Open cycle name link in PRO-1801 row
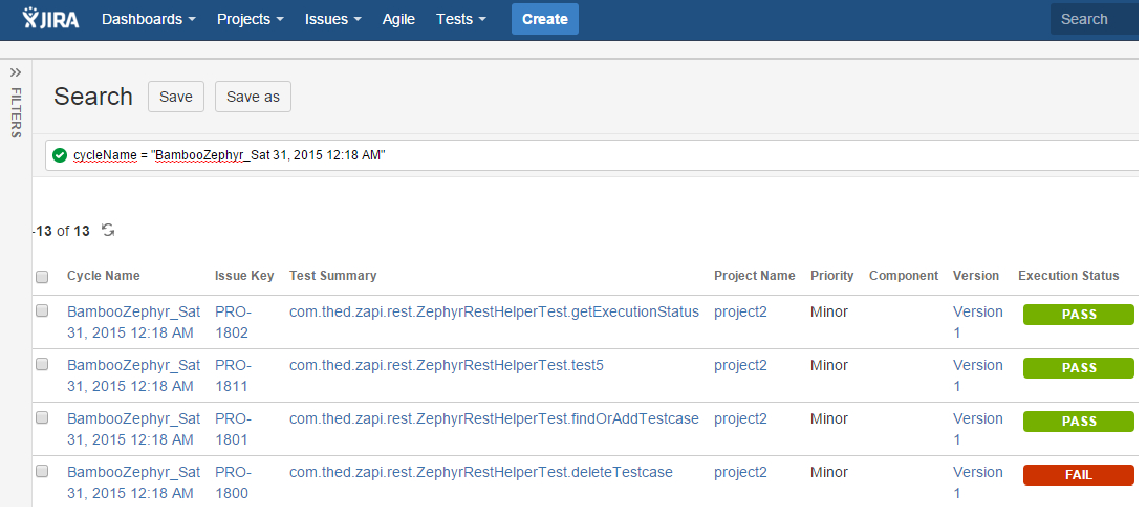This screenshot has width=1139, height=507. (x=134, y=429)
